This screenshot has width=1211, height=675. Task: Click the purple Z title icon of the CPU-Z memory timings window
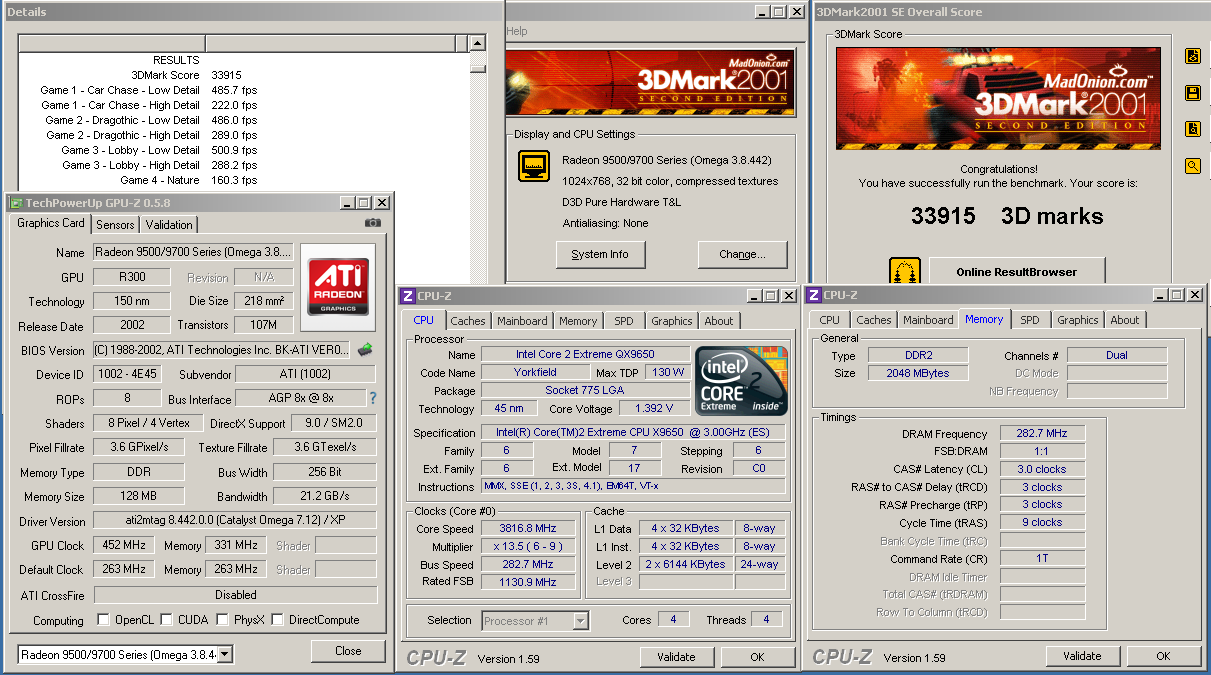pos(815,295)
